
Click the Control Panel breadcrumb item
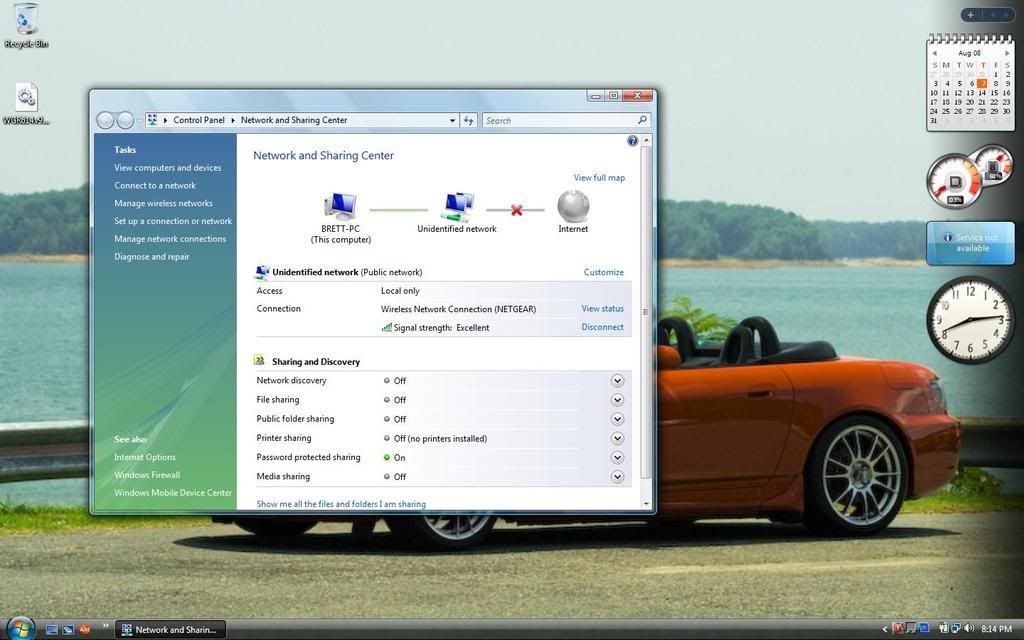click(x=198, y=120)
